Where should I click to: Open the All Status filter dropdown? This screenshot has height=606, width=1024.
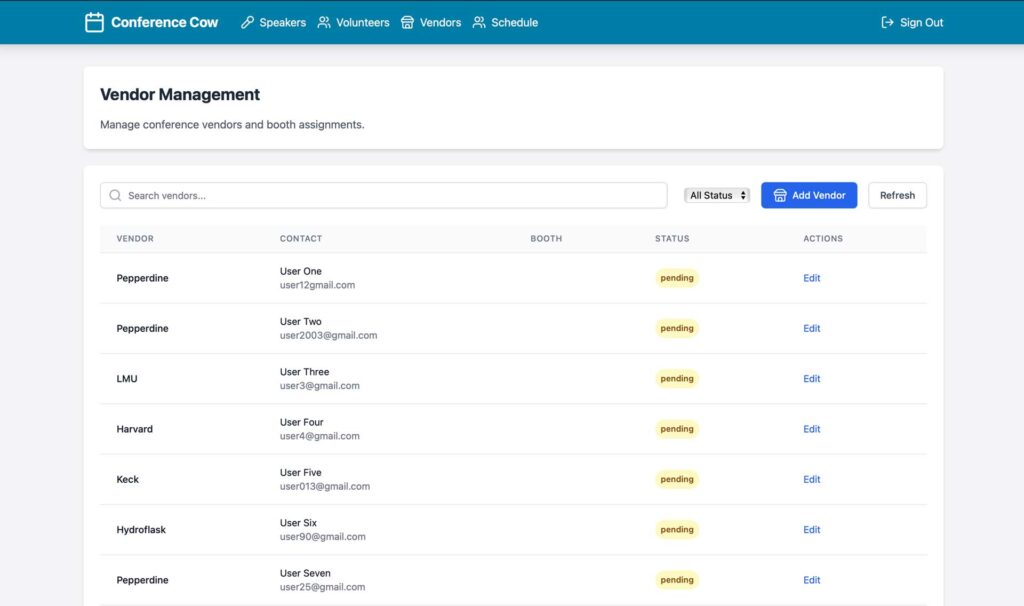717,196
